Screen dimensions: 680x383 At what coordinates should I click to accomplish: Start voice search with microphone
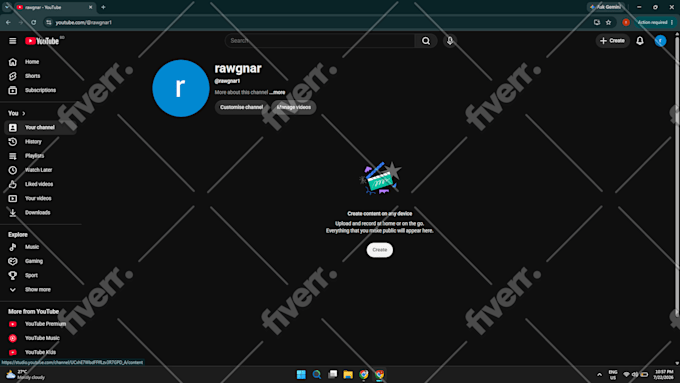click(x=450, y=41)
